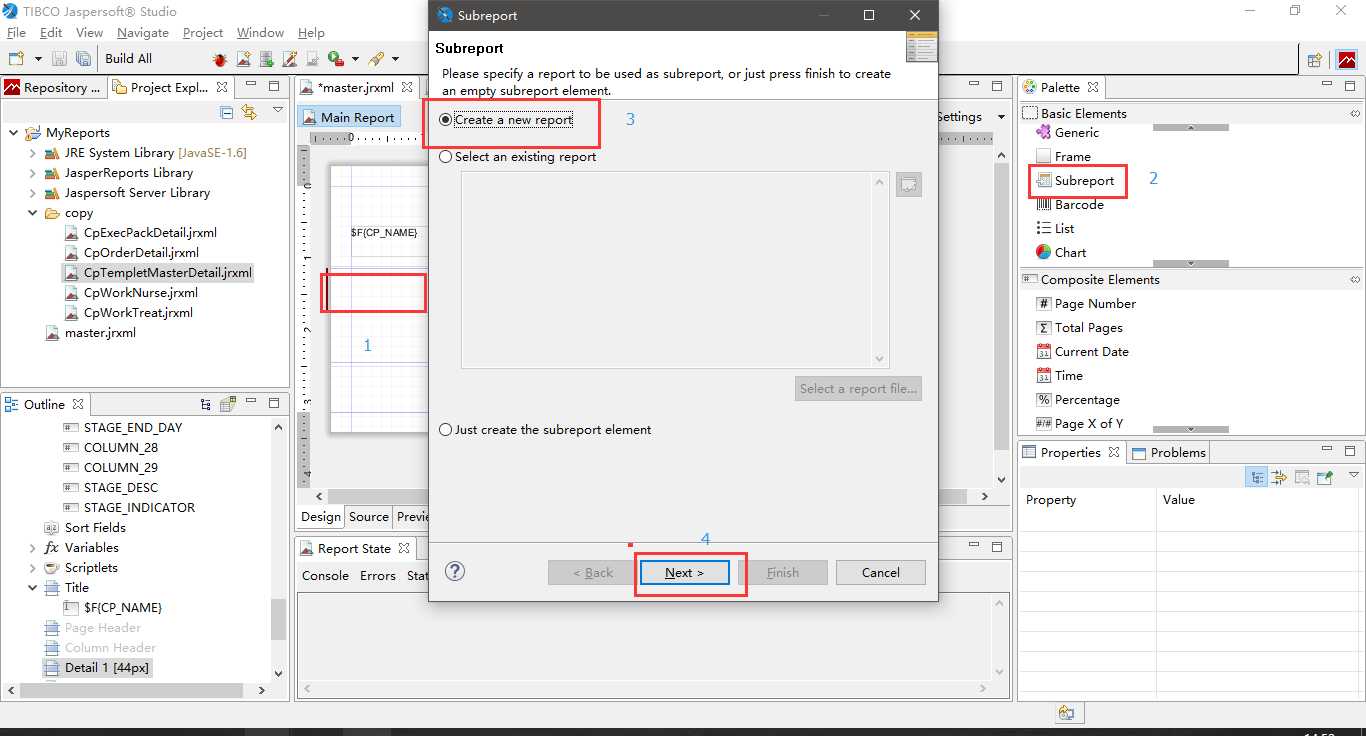Select the Subreport palette element
Image resolution: width=1366 pixels, height=736 pixels.
click(1075, 180)
